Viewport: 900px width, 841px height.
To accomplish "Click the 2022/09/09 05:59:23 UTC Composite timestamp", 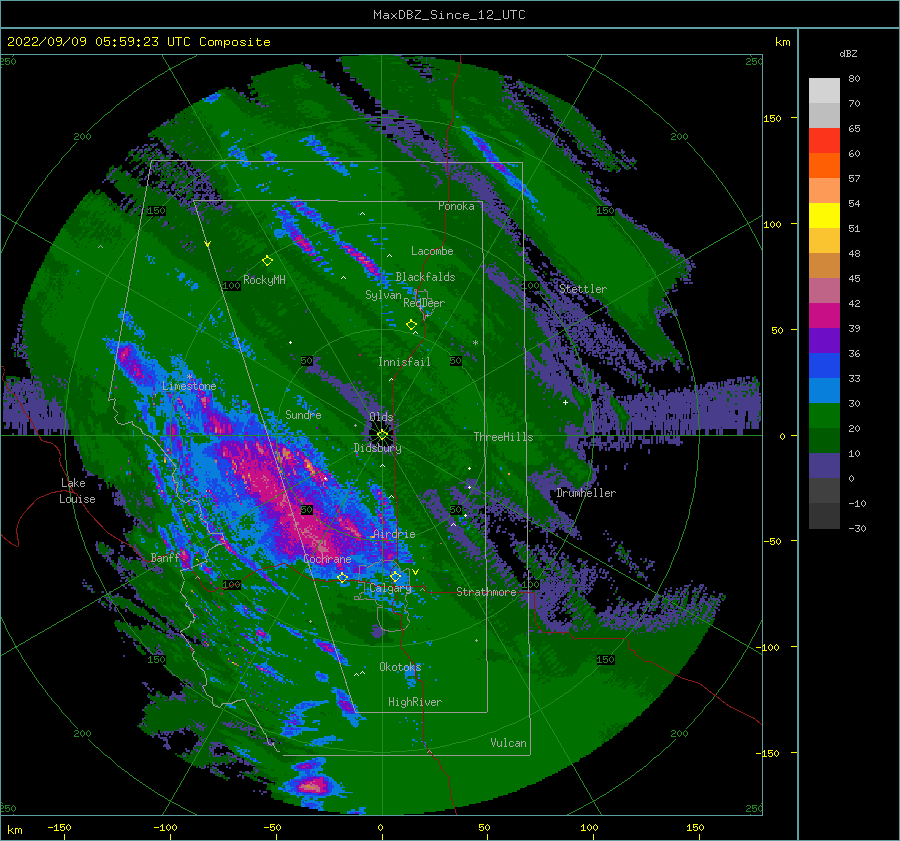I will (x=138, y=42).
